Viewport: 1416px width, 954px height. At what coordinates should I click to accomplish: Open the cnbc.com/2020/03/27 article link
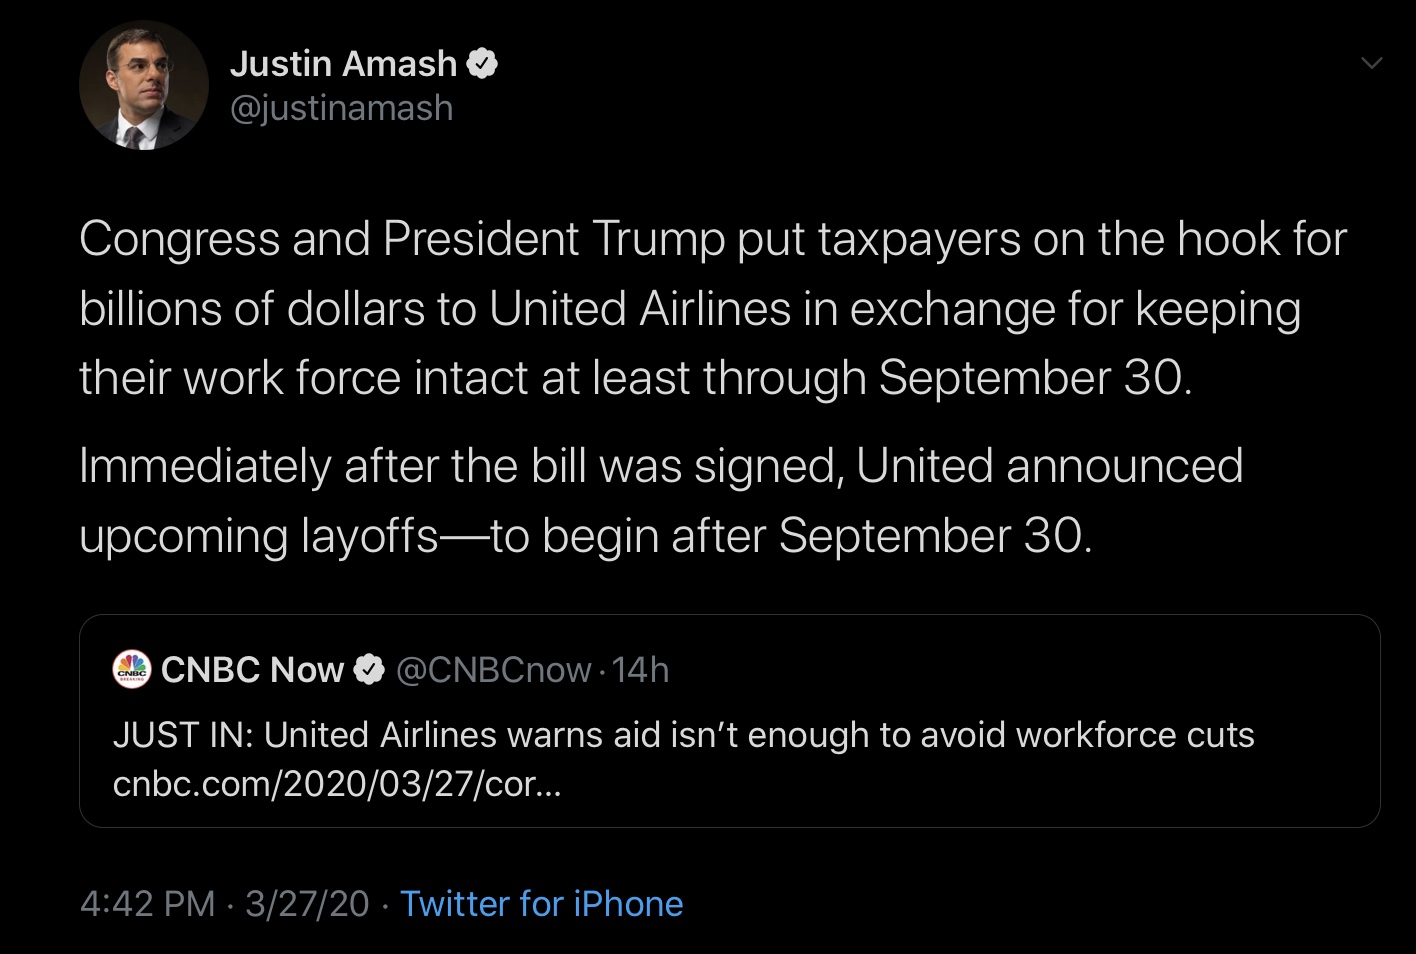pyautogui.click(x=337, y=785)
